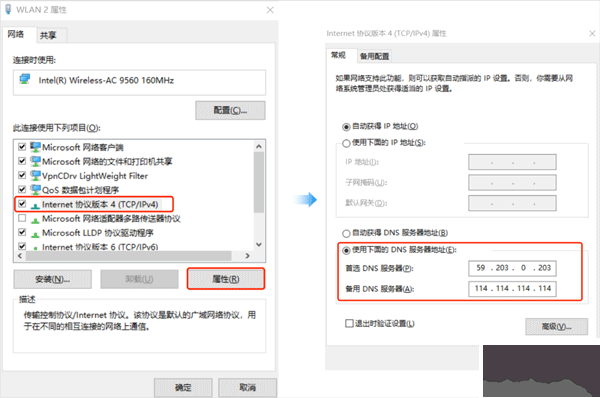Image resolution: width=600 pixels, height=398 pixels.
Task: Close the WLAN 2 属性 window
Action: click(270, 10)
